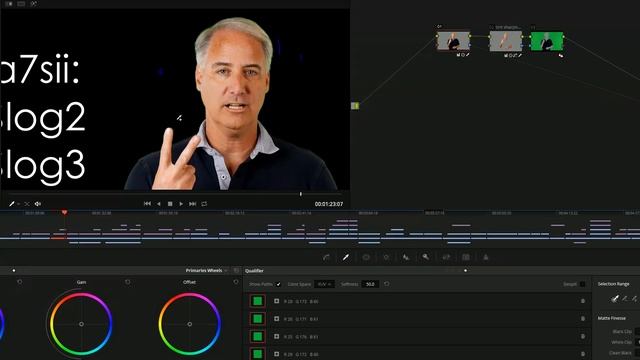
Task: Reset the Offset color wheel
Action: (x=236, y=282)
